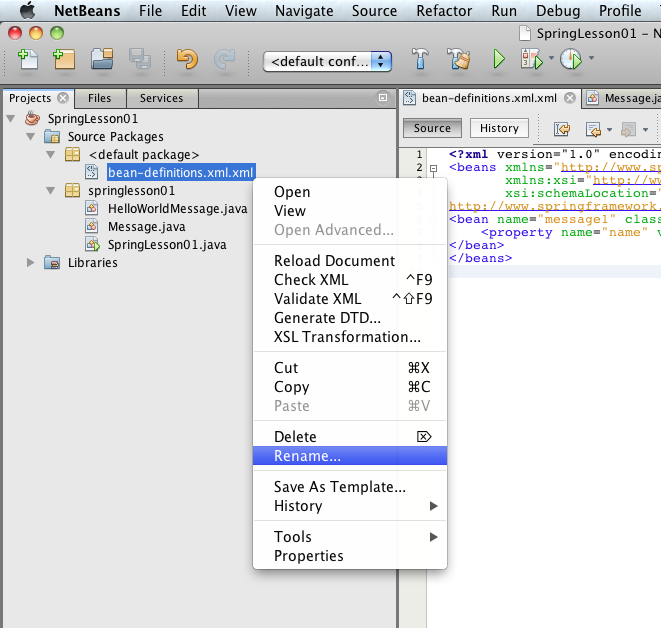The image size is (661, 628).
Task: Click the default package icon
Action: pos(73,154)
